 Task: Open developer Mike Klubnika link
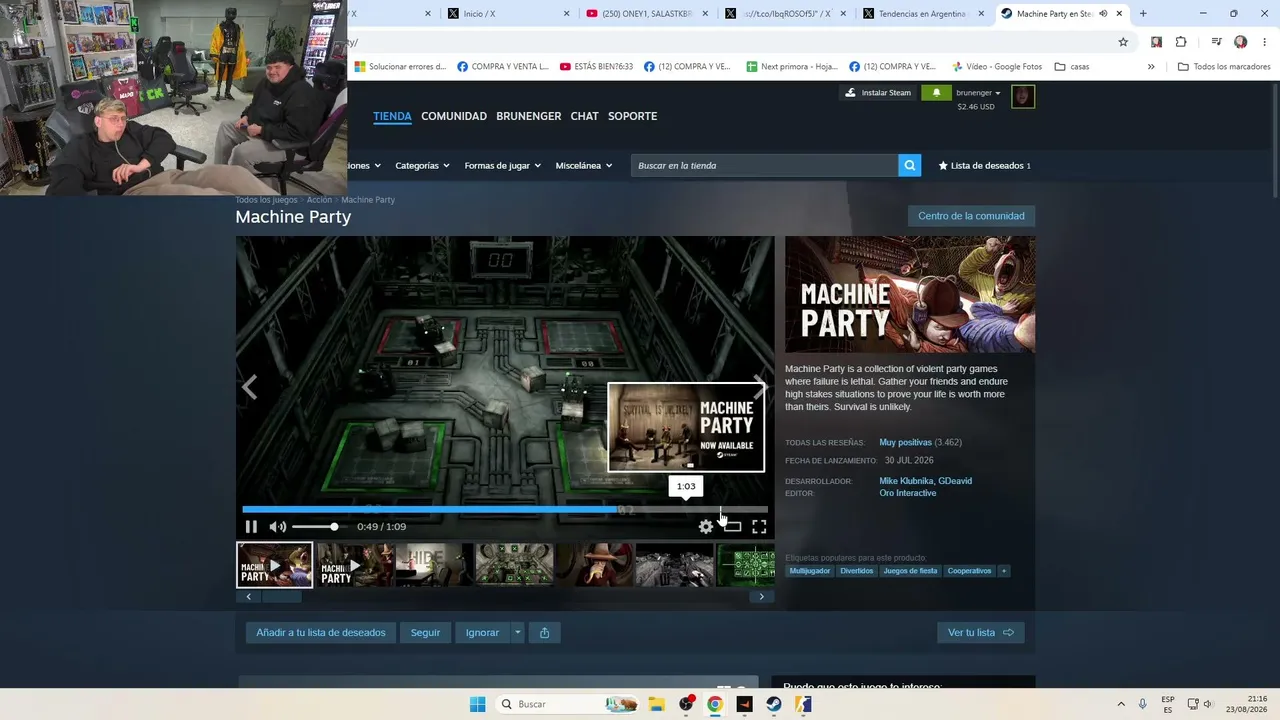pyautogui.click(x=905, y=481)
